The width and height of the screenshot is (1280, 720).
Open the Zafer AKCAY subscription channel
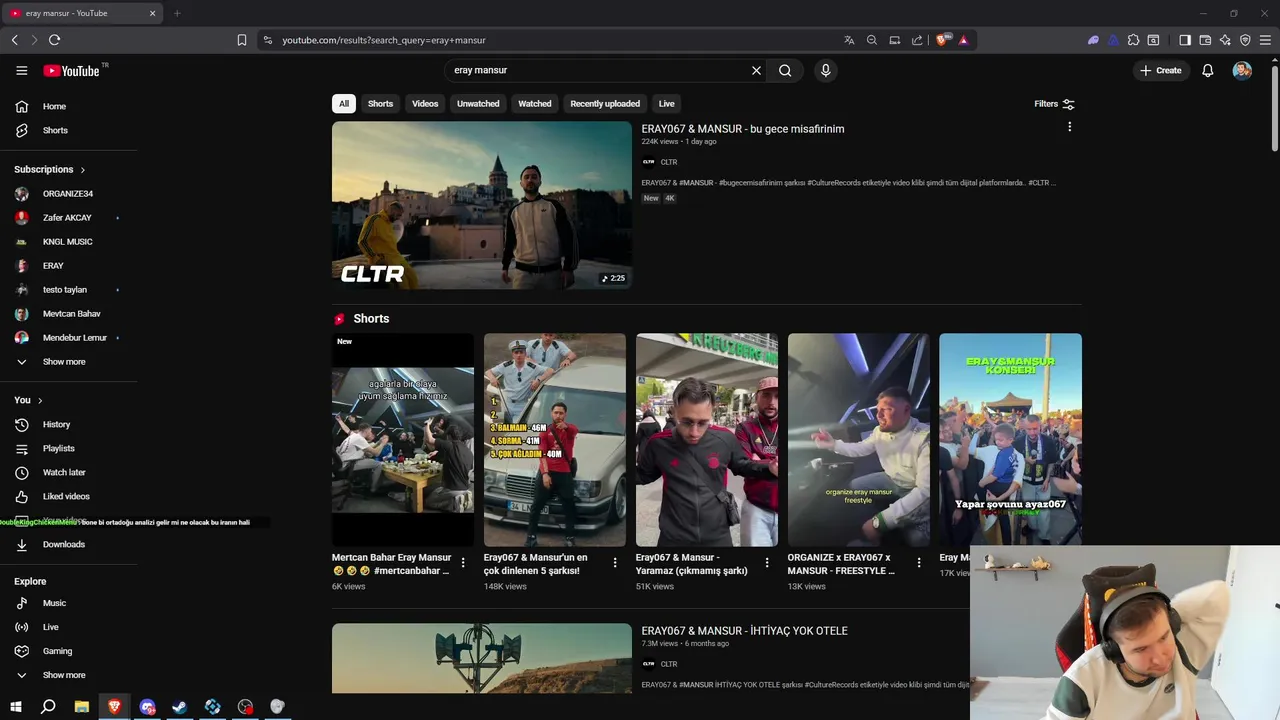tap(68, 218)
